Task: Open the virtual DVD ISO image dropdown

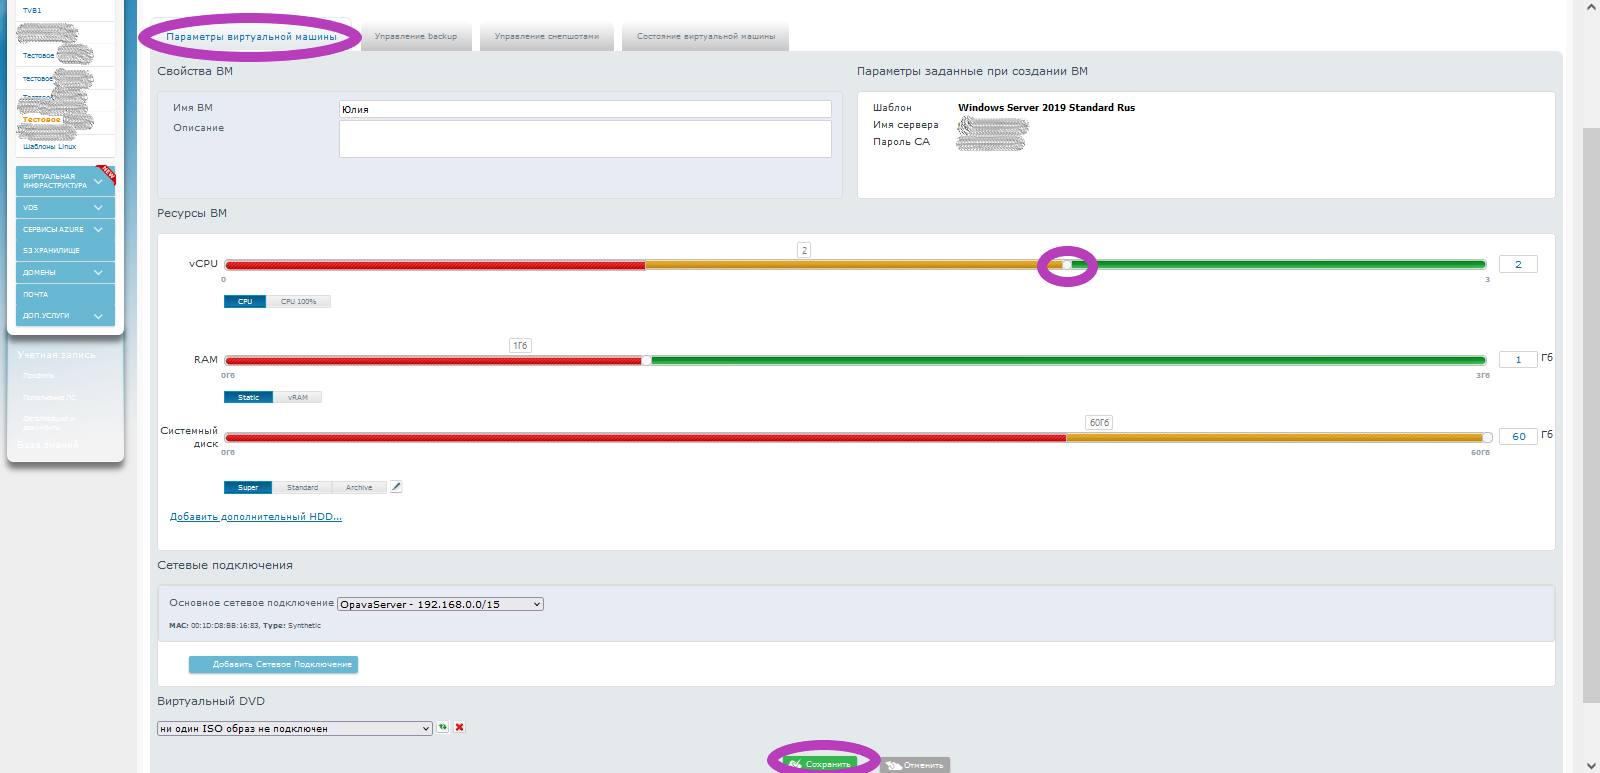Action: coord(295,728)
